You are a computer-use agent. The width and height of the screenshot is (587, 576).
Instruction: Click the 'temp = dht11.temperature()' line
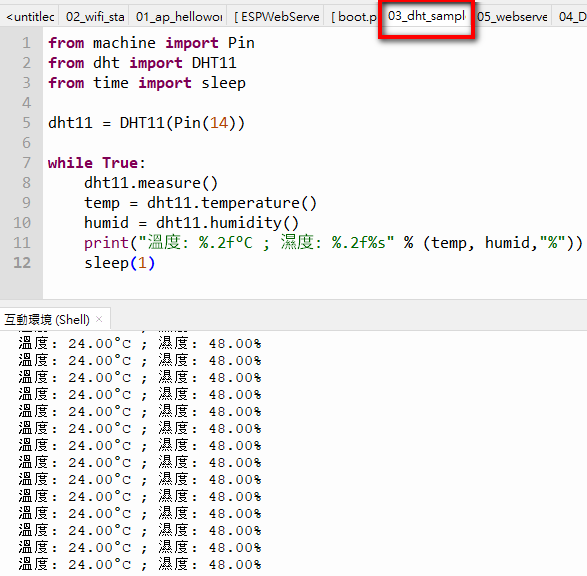click(201, 203)
